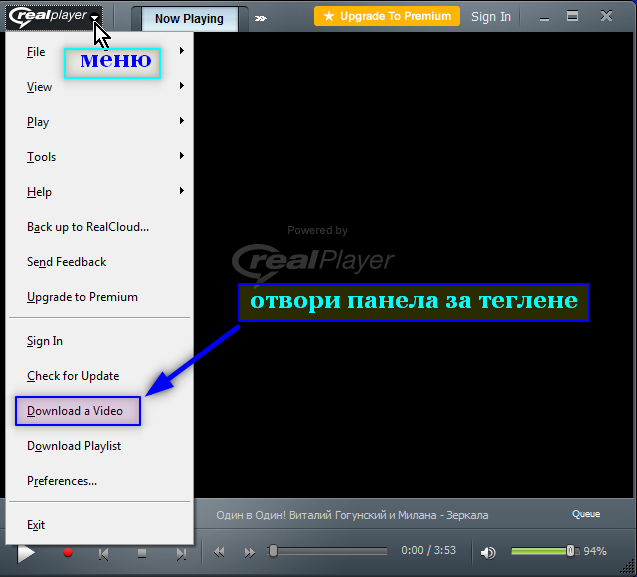
Task: Click the Upgrade To Premium button
Action: (387, 16)
